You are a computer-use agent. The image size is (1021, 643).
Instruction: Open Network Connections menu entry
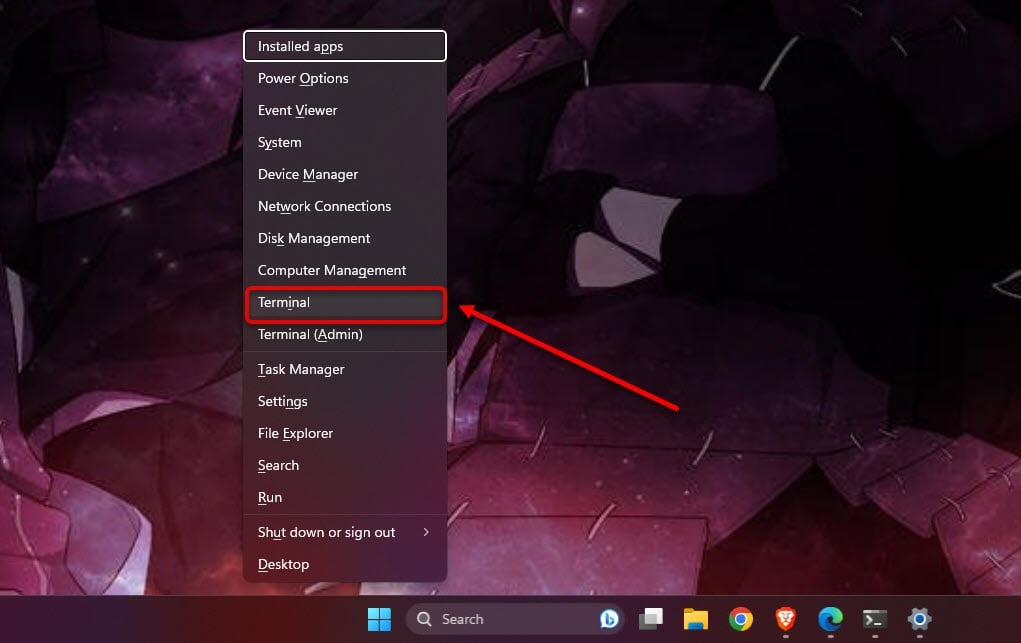(x=345, y=206)
